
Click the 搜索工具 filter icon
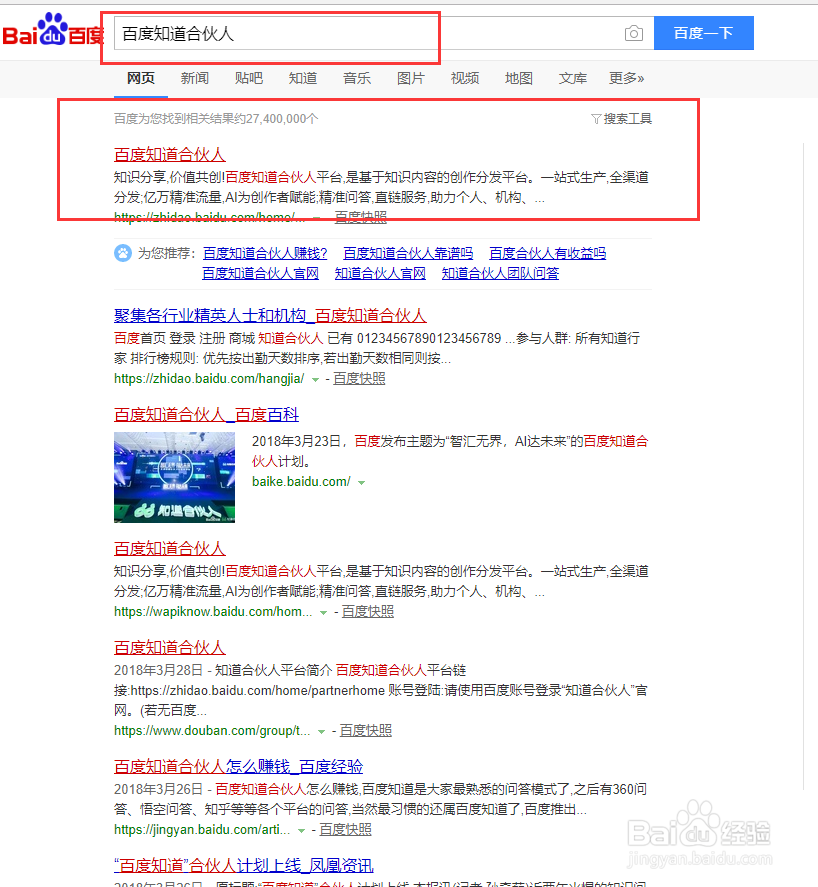click(596, 119)
